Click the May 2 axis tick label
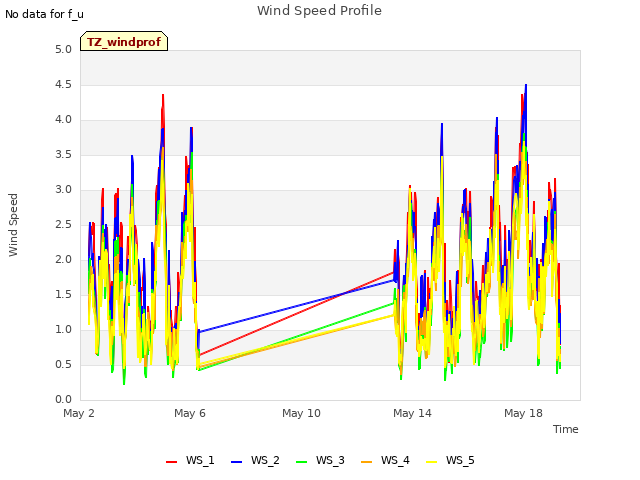Screen dimensions: 640x480 (79, 413)
